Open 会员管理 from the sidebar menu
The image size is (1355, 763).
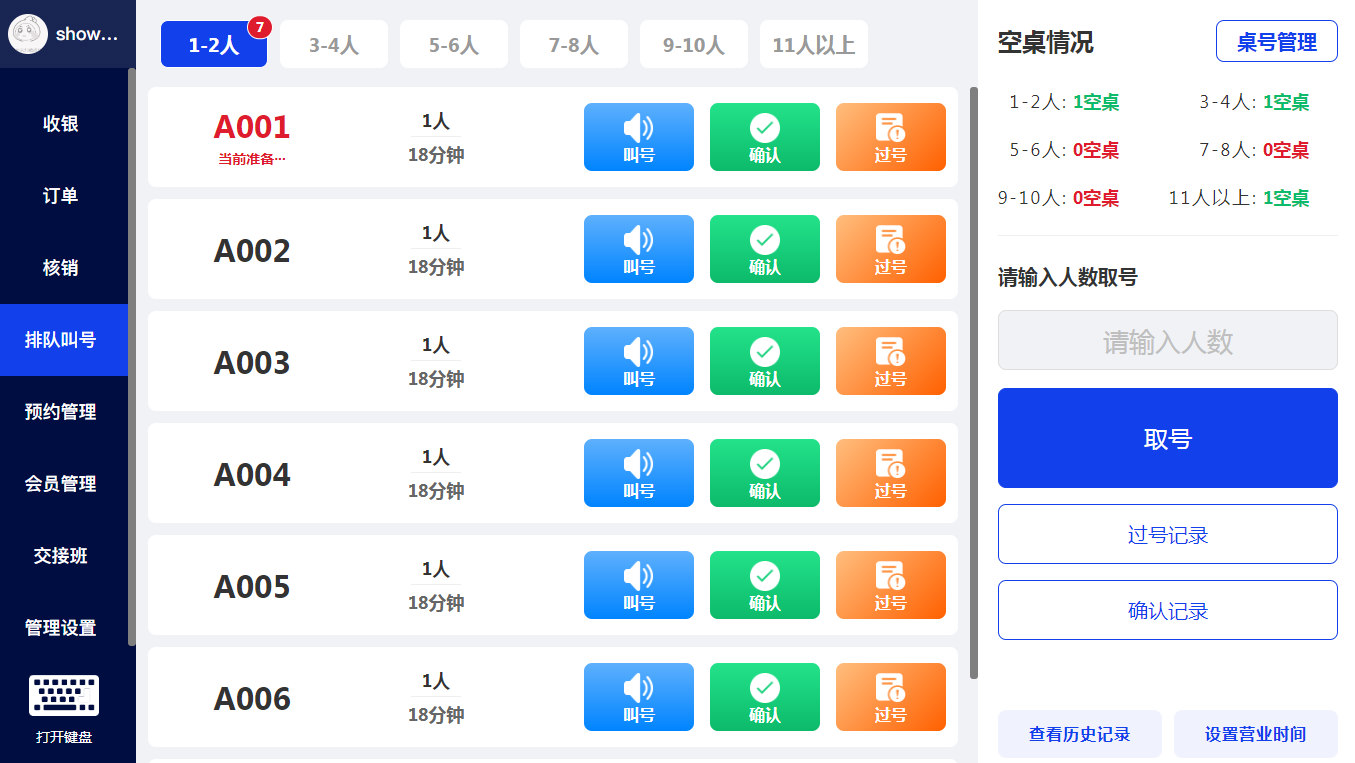[x=61, y=484]
